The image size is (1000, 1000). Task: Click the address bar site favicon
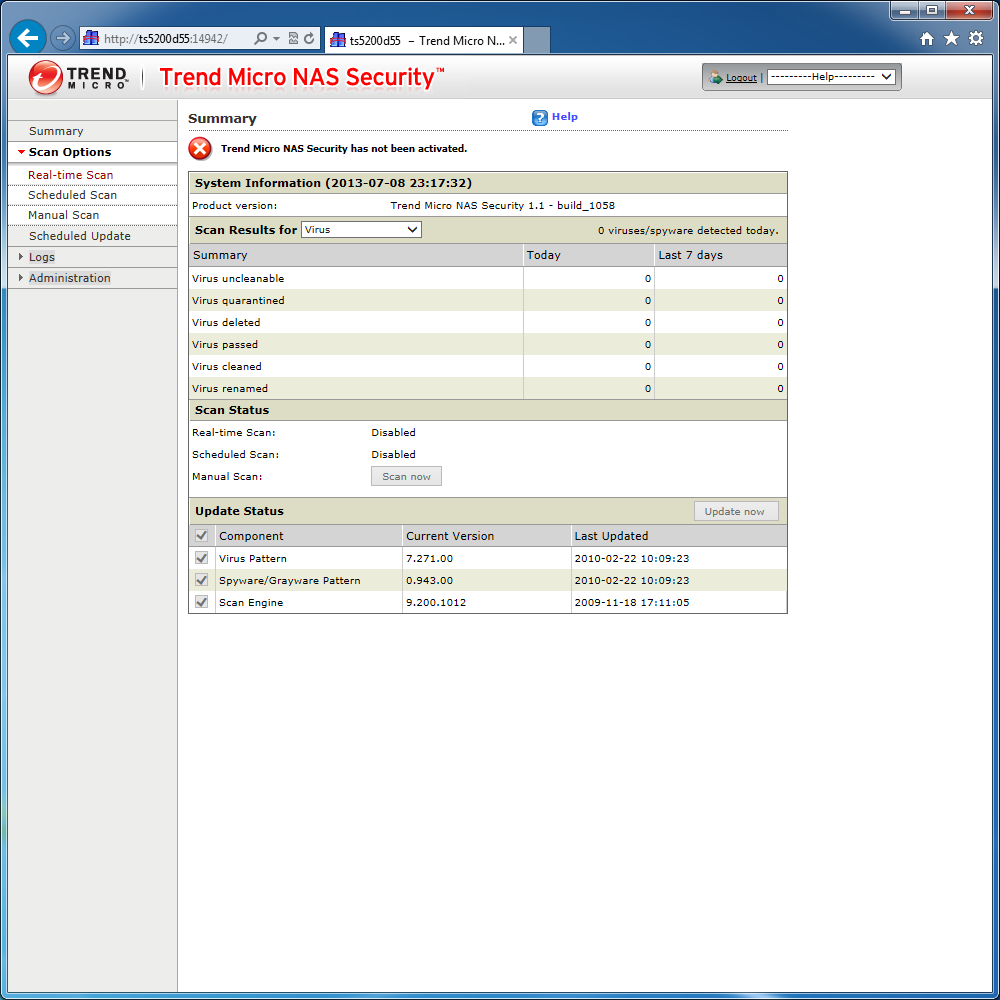tap(92, 38)
